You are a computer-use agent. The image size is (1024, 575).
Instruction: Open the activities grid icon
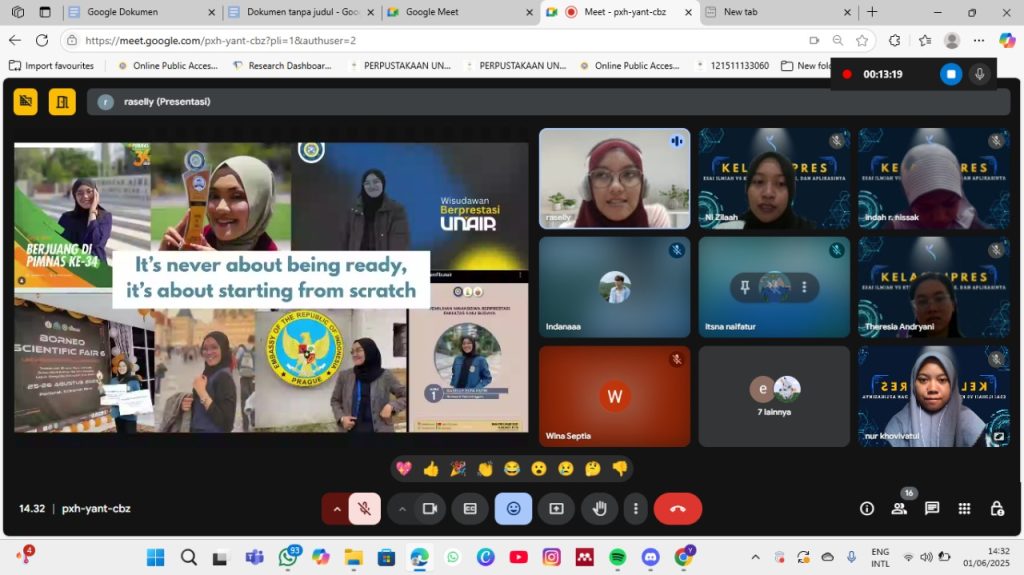[x=964, y=509]
